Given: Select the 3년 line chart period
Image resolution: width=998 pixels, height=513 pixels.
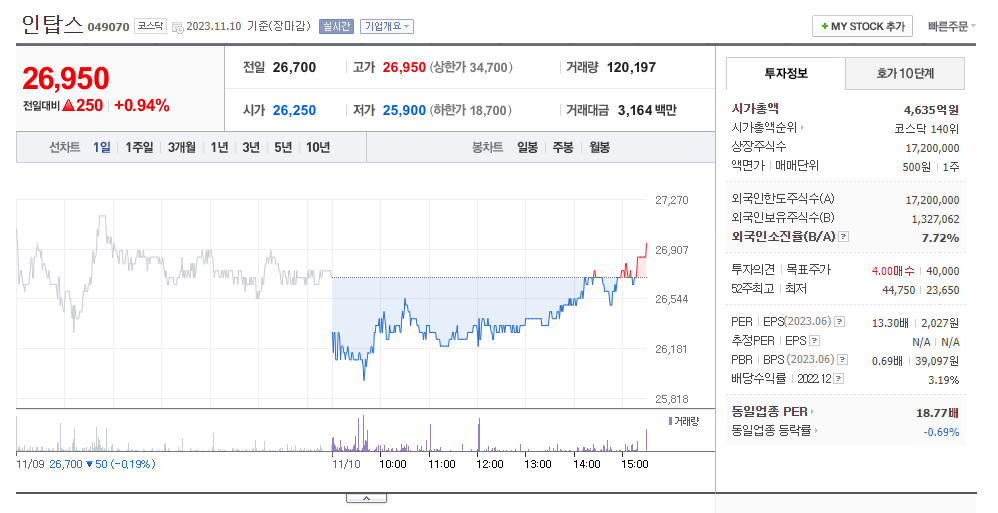Looking at the screenshot, I should coord(251,147).
